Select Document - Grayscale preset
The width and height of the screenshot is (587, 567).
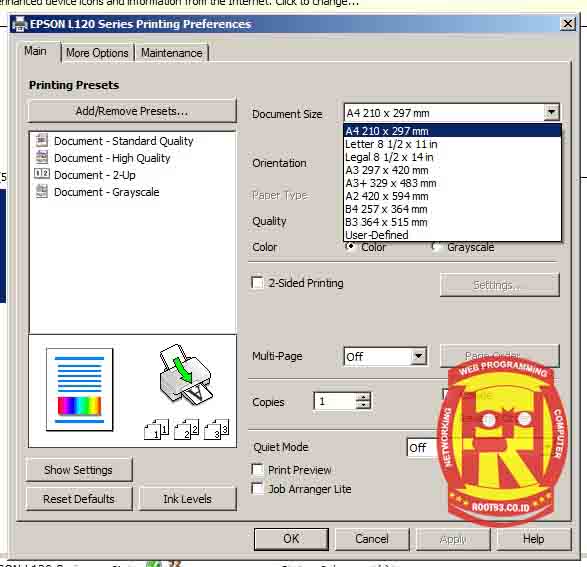click(x=107, y=192)
